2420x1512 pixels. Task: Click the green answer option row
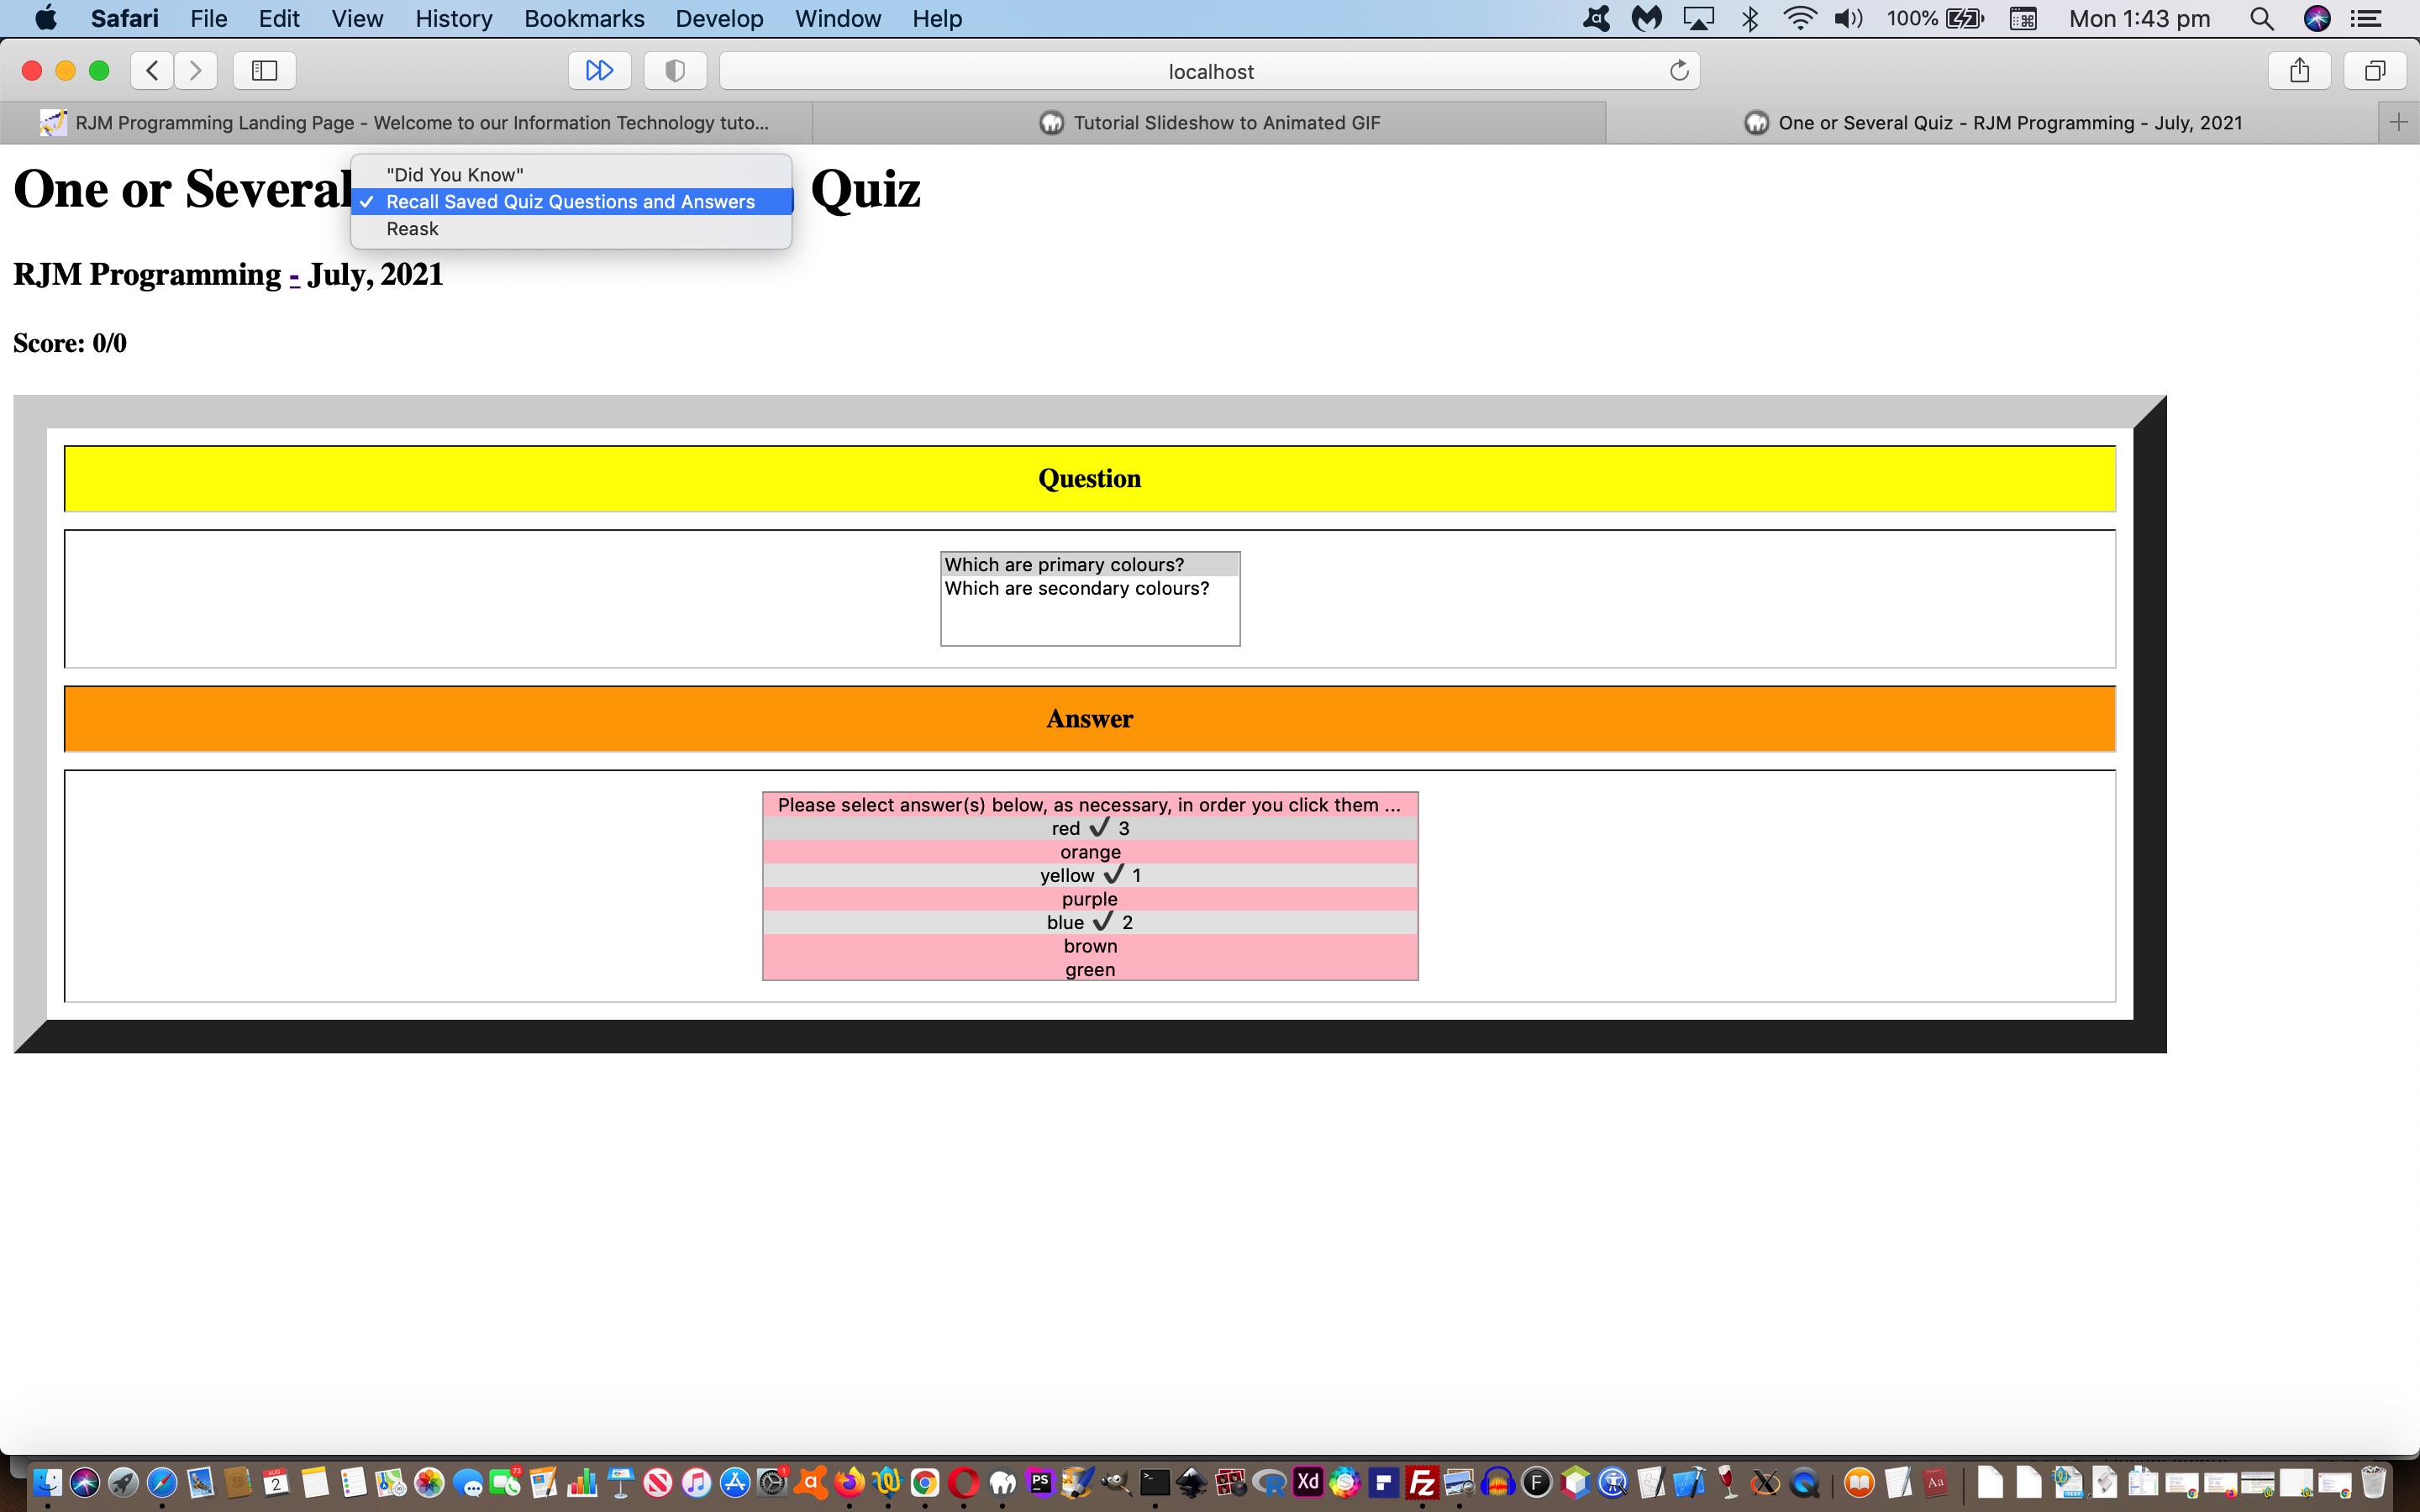click(x=1089, y=969)
